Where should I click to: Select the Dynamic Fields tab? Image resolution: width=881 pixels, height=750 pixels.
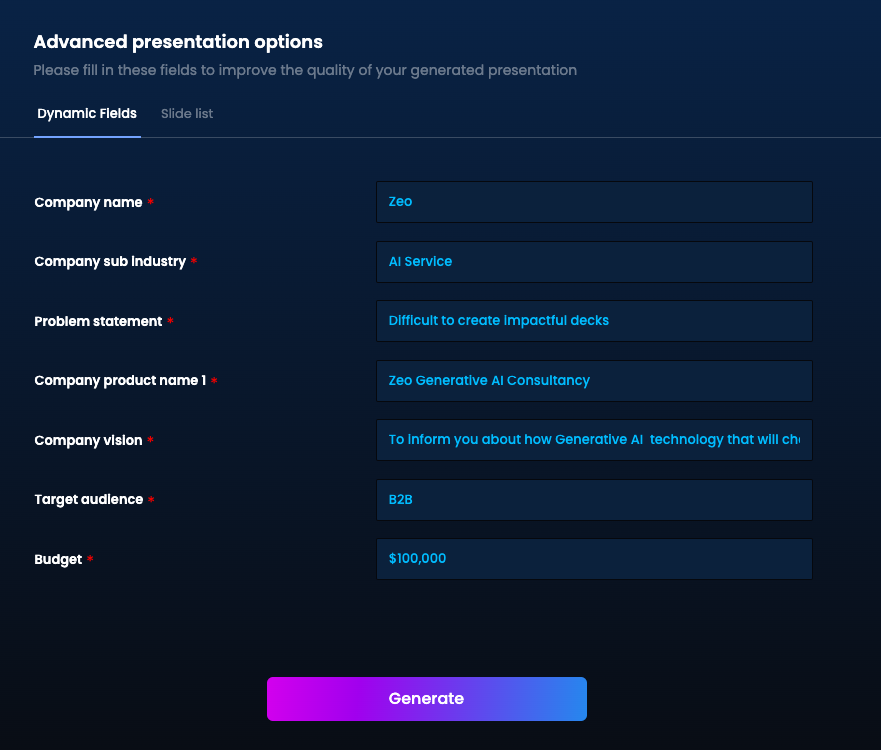coord(87,113)
